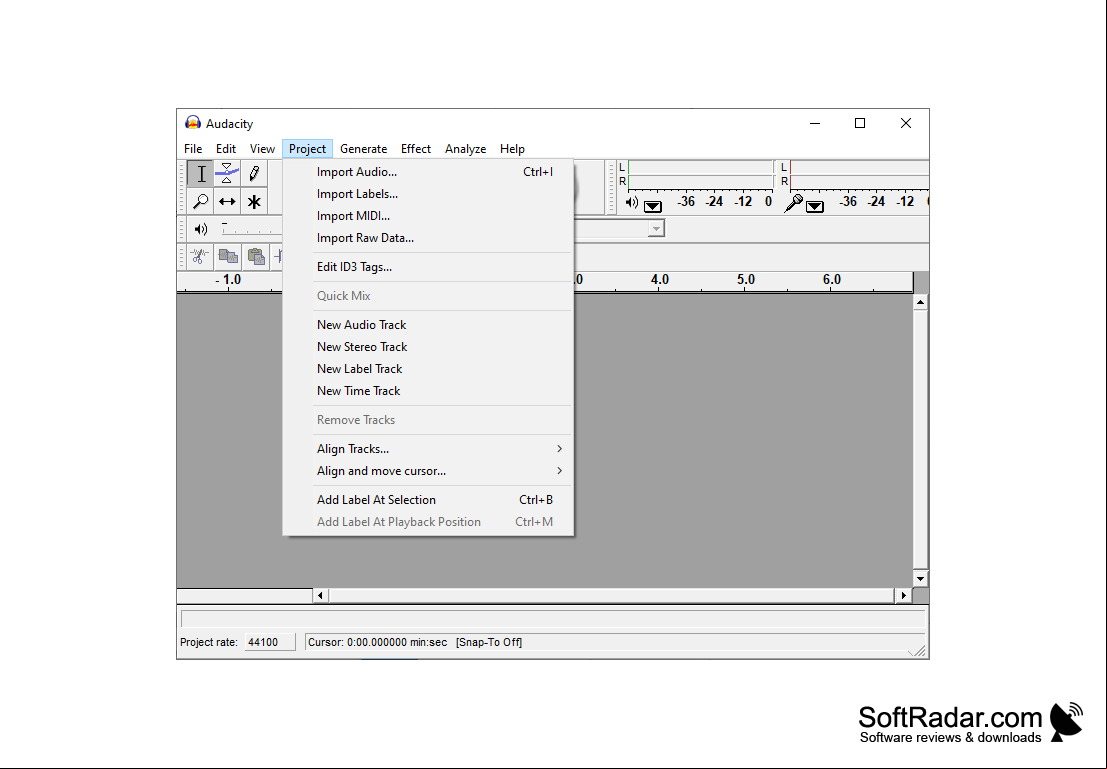Click the output volume speaker icon in mixer toolbar
This screenshot has height=769, width=1107.
click(x=201, y=229)
